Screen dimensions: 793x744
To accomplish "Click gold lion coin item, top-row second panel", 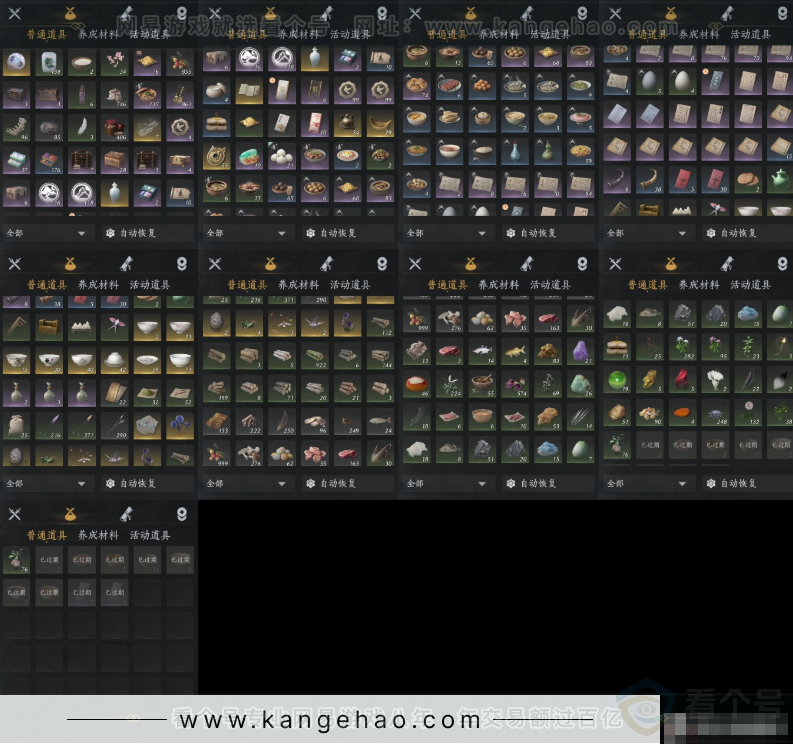I will (217, 156).
